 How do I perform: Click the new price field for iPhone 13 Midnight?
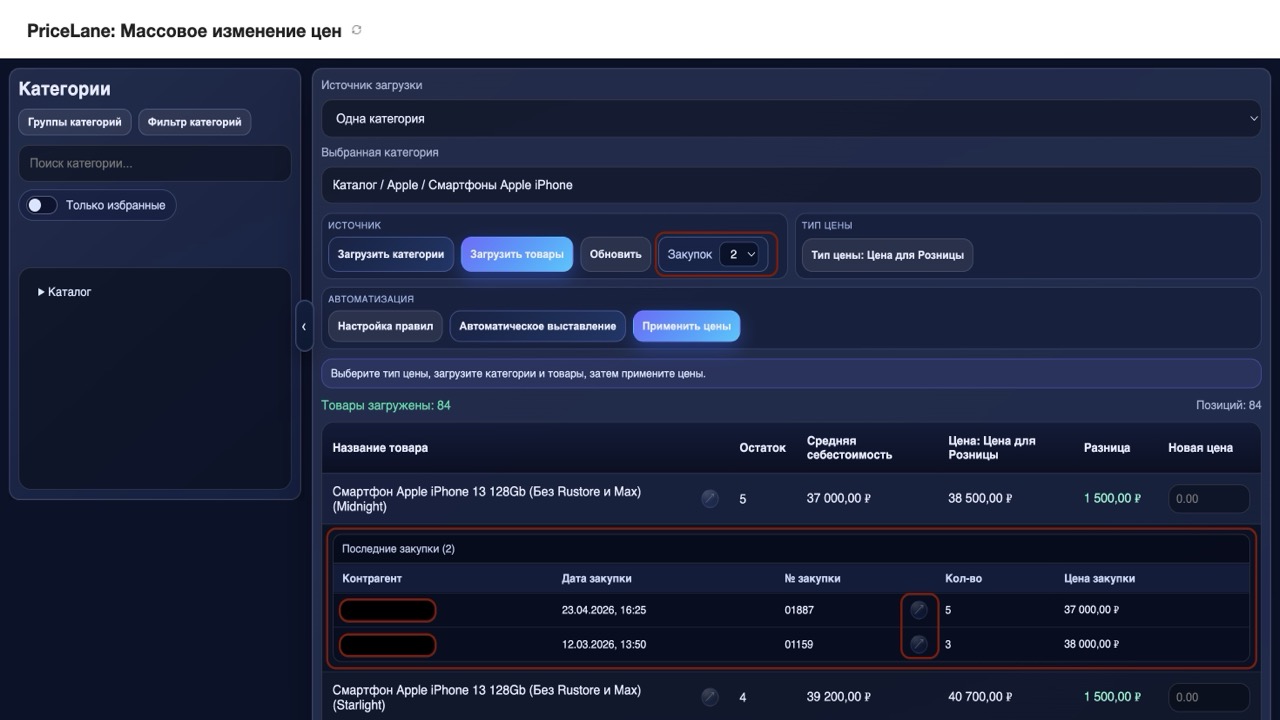pyautogui.click(x=1209, y=498)
